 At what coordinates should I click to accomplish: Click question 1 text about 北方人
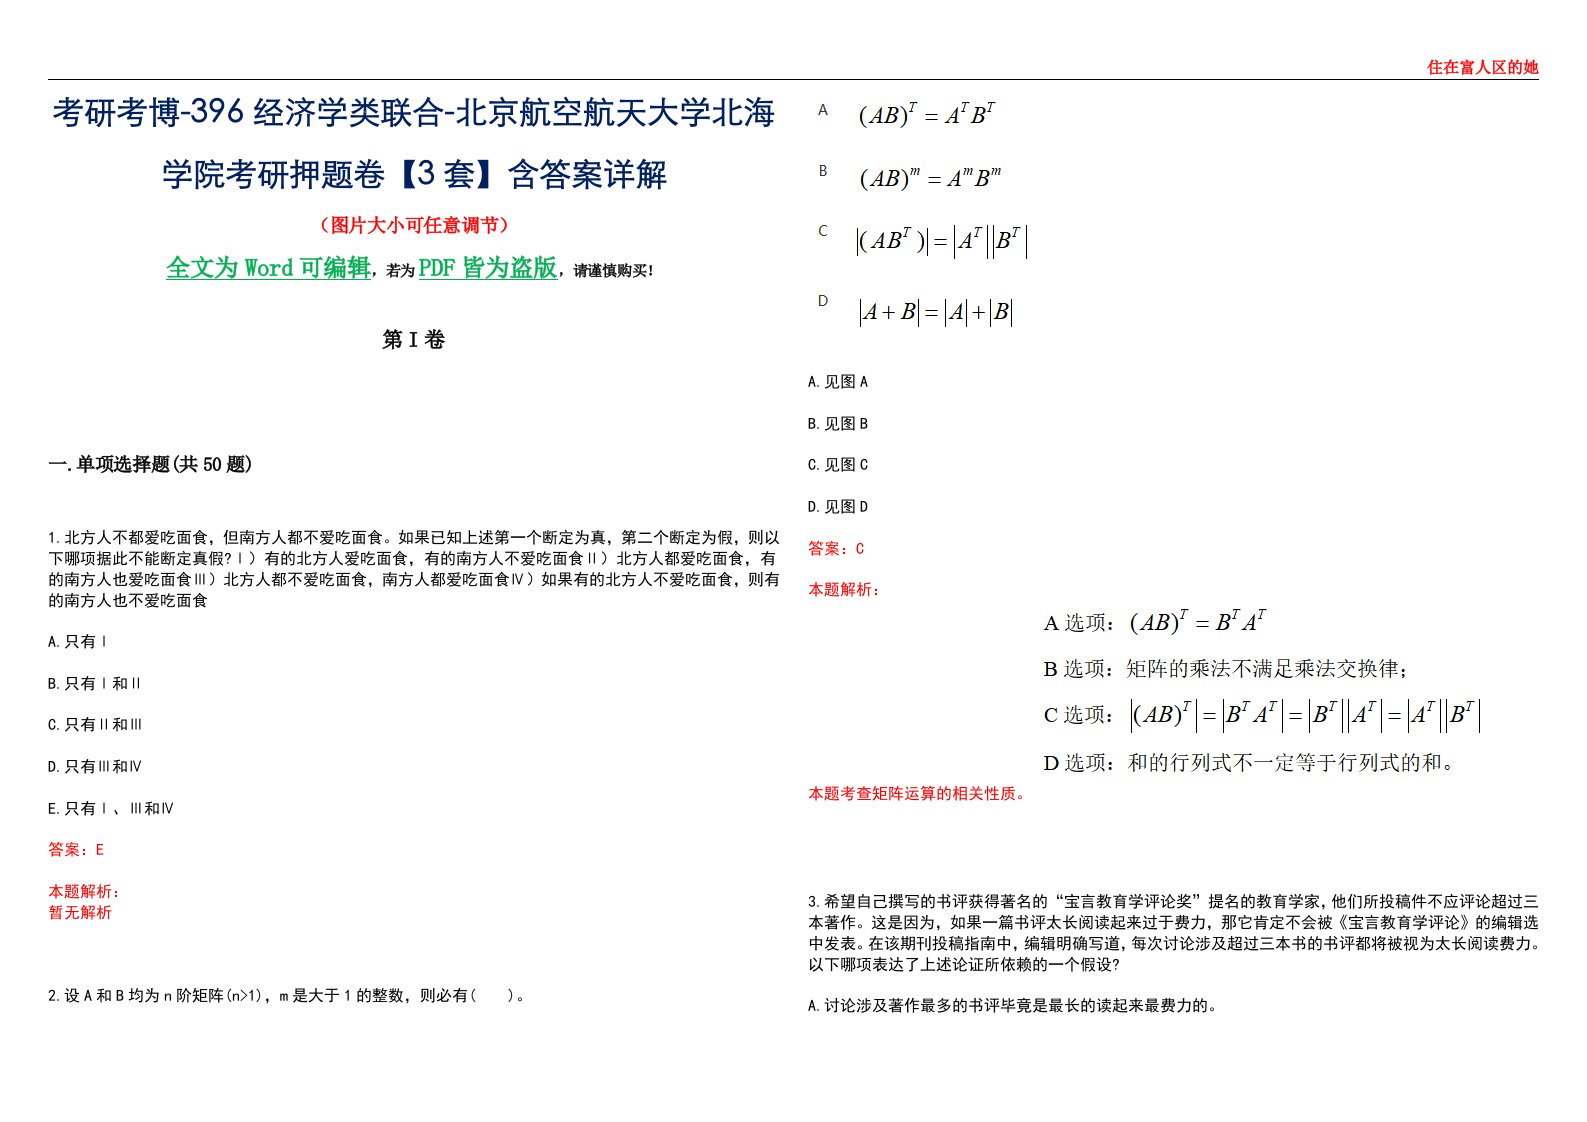click(x=413, y=569)
